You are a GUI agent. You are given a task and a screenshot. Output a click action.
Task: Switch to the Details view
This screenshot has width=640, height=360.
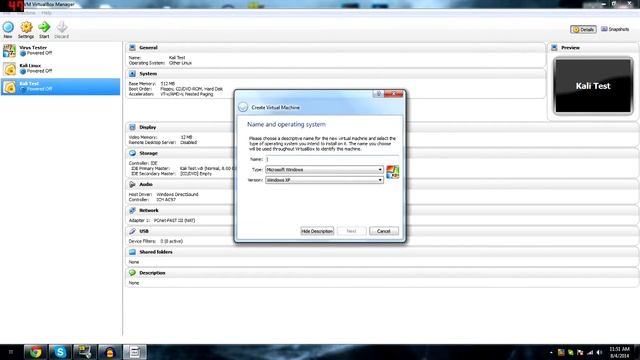pyautogui.click(x=583, y=29)
